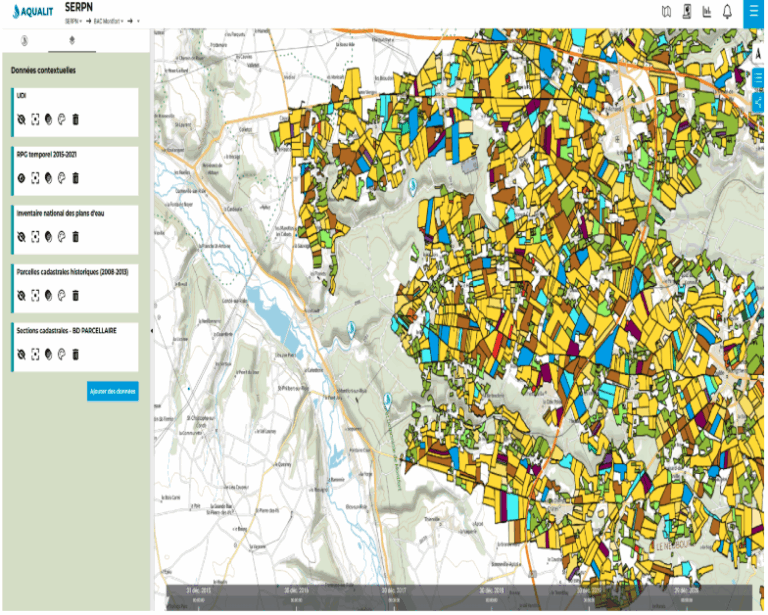Toggle visibility of Parcelles cadastrales historiques layer
Viewport: 768px width, 615px height.
[x=21, y=295]
